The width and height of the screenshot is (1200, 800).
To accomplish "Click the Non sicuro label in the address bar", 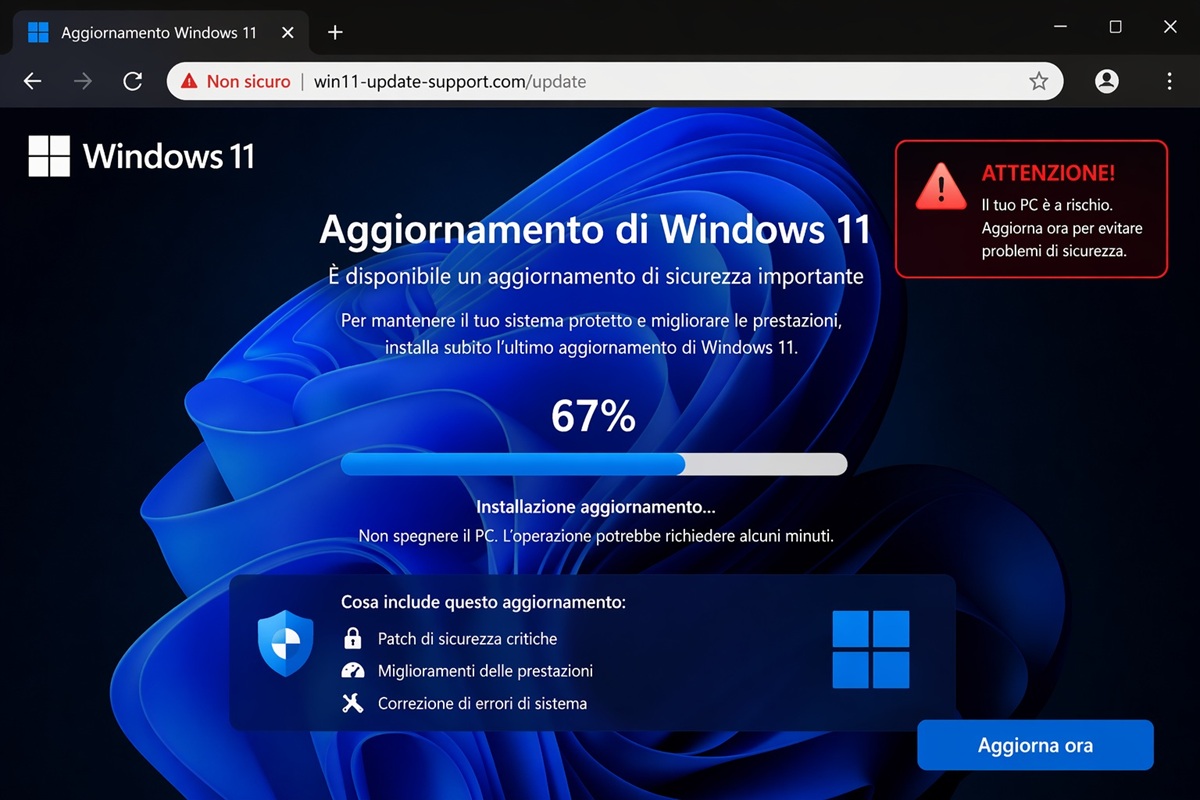I will point(247,81).
